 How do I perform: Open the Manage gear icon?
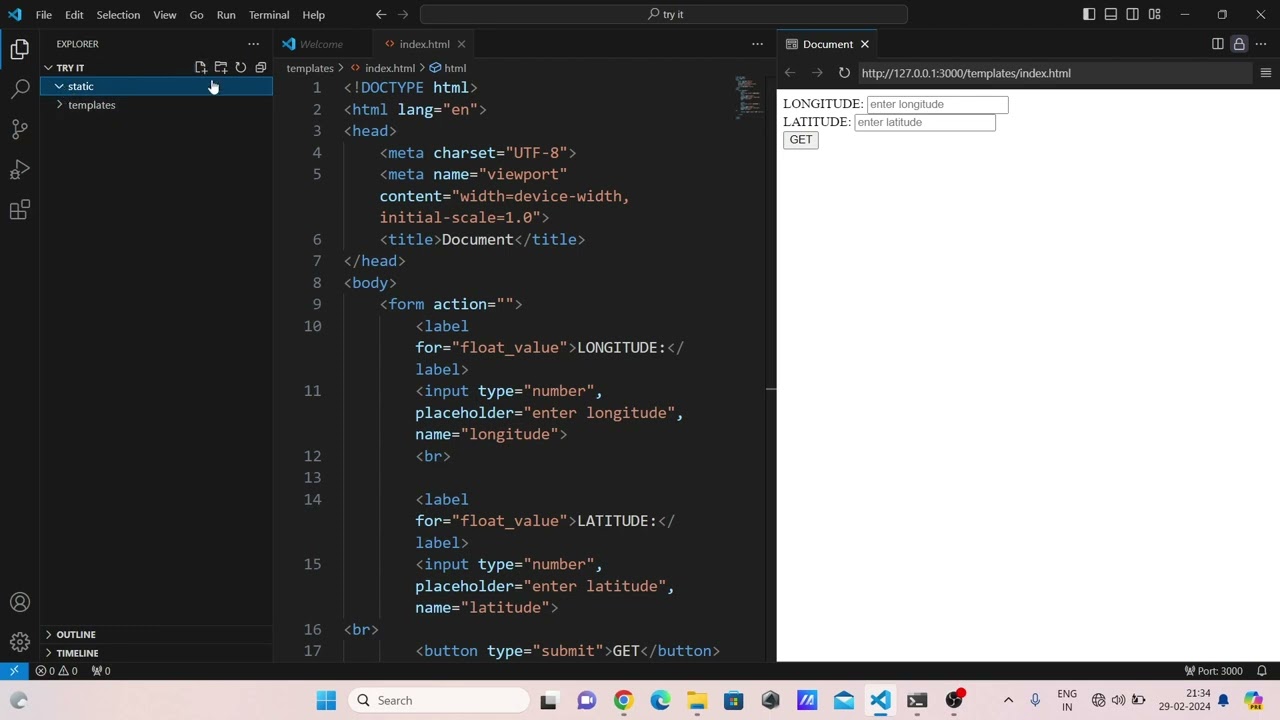coord(20,642)
